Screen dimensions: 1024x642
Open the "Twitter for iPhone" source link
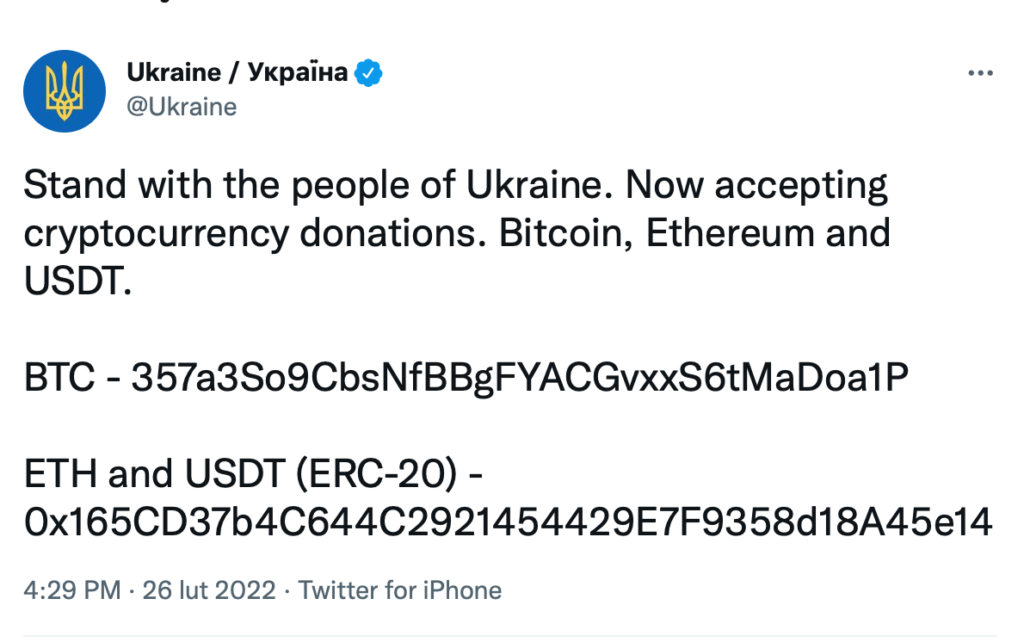400,590
